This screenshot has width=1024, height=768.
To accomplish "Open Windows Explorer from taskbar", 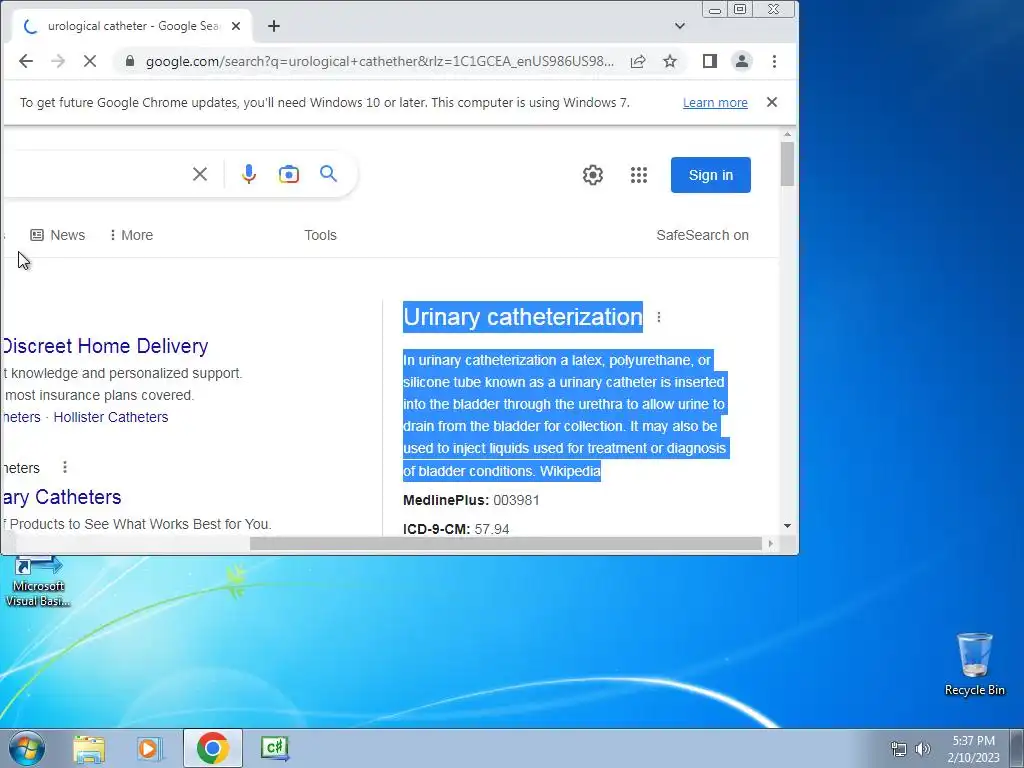I will 89,748.
